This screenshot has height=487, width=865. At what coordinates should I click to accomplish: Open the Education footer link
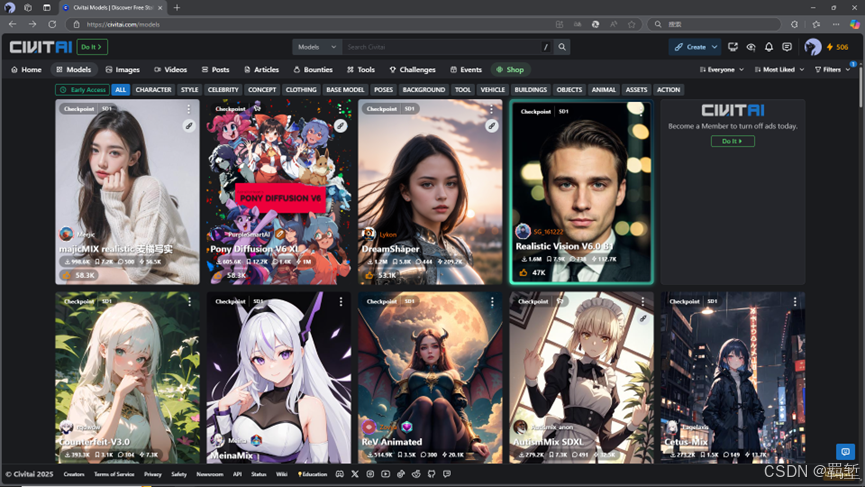point(313,474)
